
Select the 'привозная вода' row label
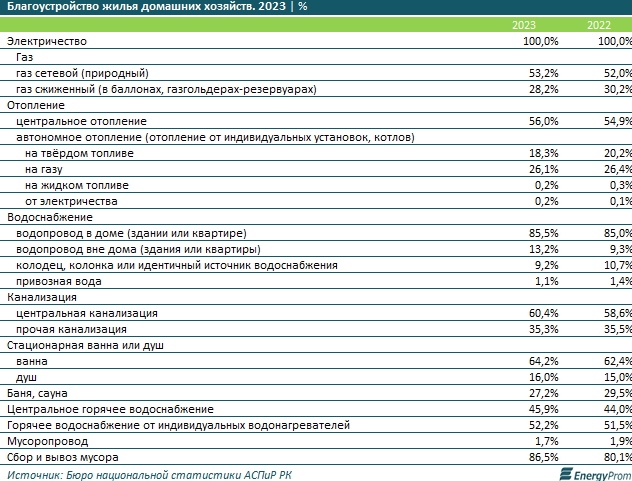pyautogui.click(x=60, y=281)
